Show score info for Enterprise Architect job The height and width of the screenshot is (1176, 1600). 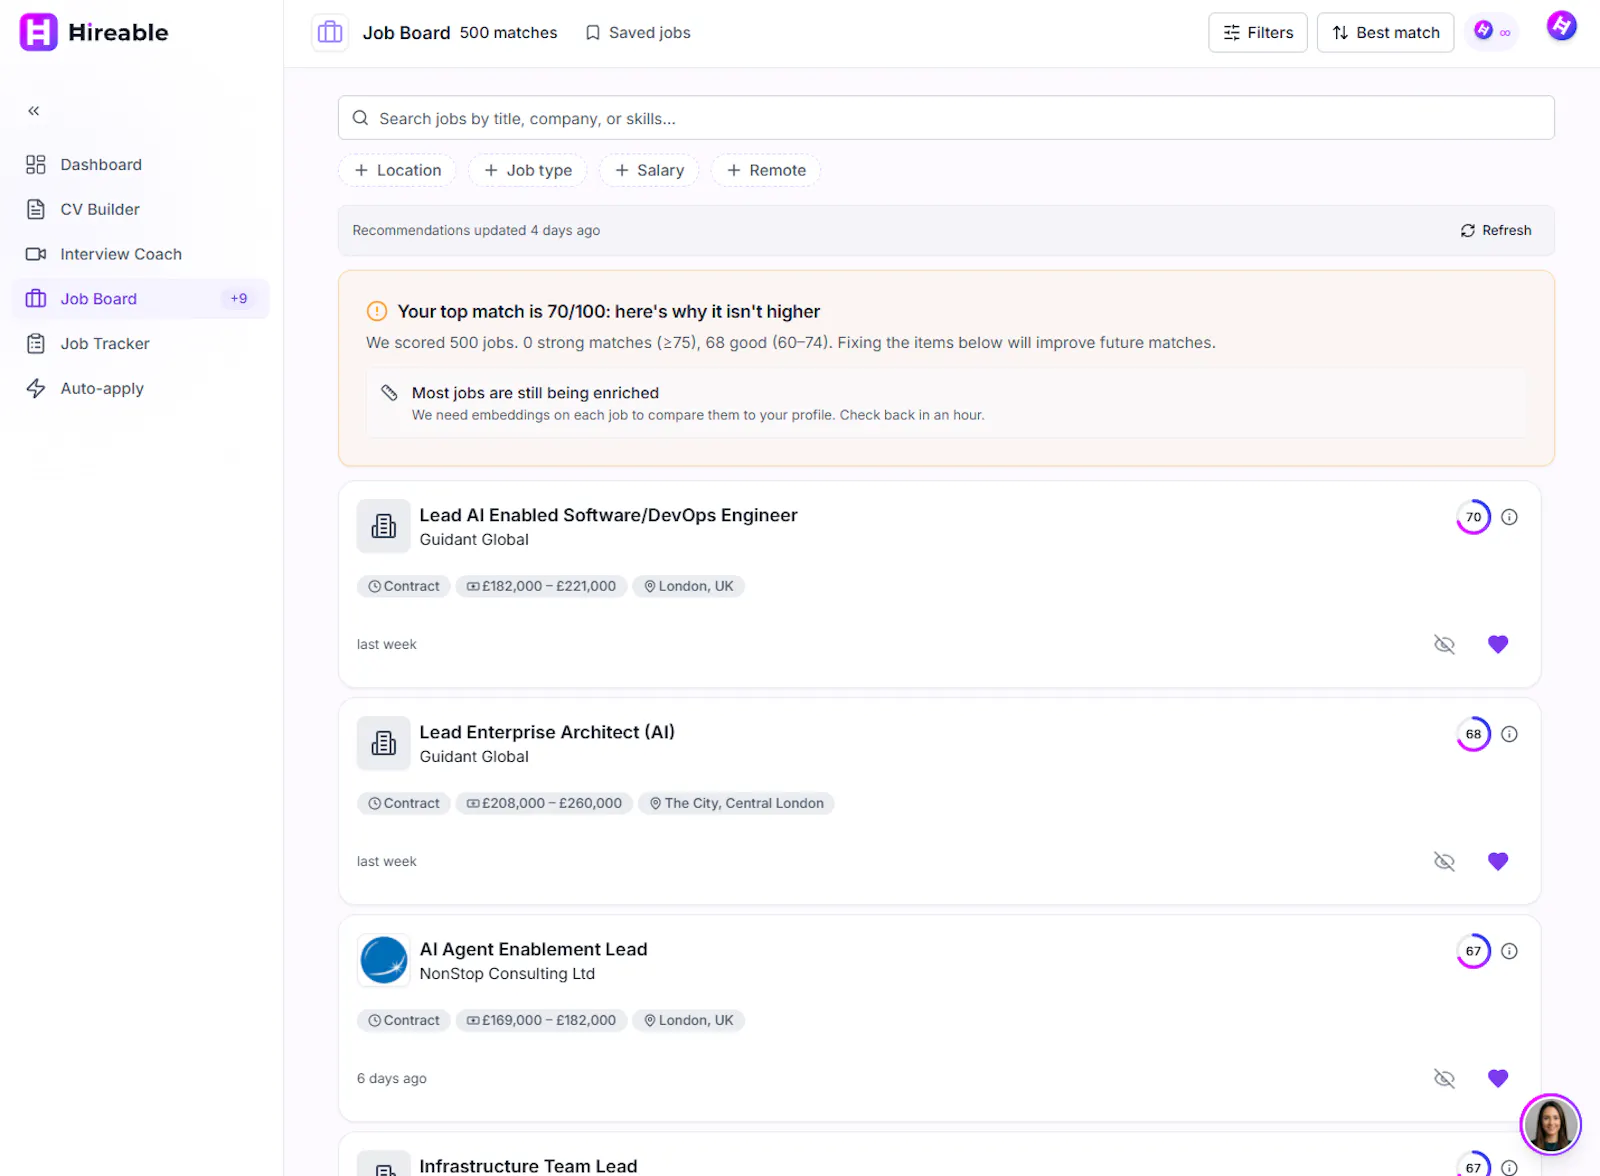click(x=1510, y=734)
